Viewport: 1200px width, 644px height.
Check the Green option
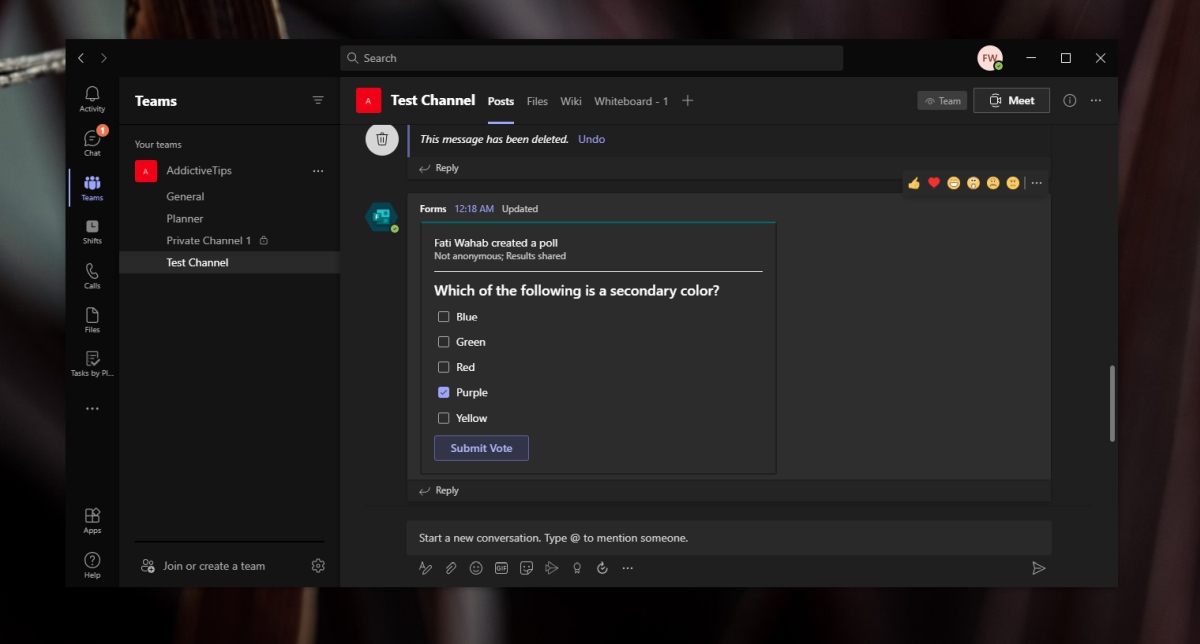[444, 342]
